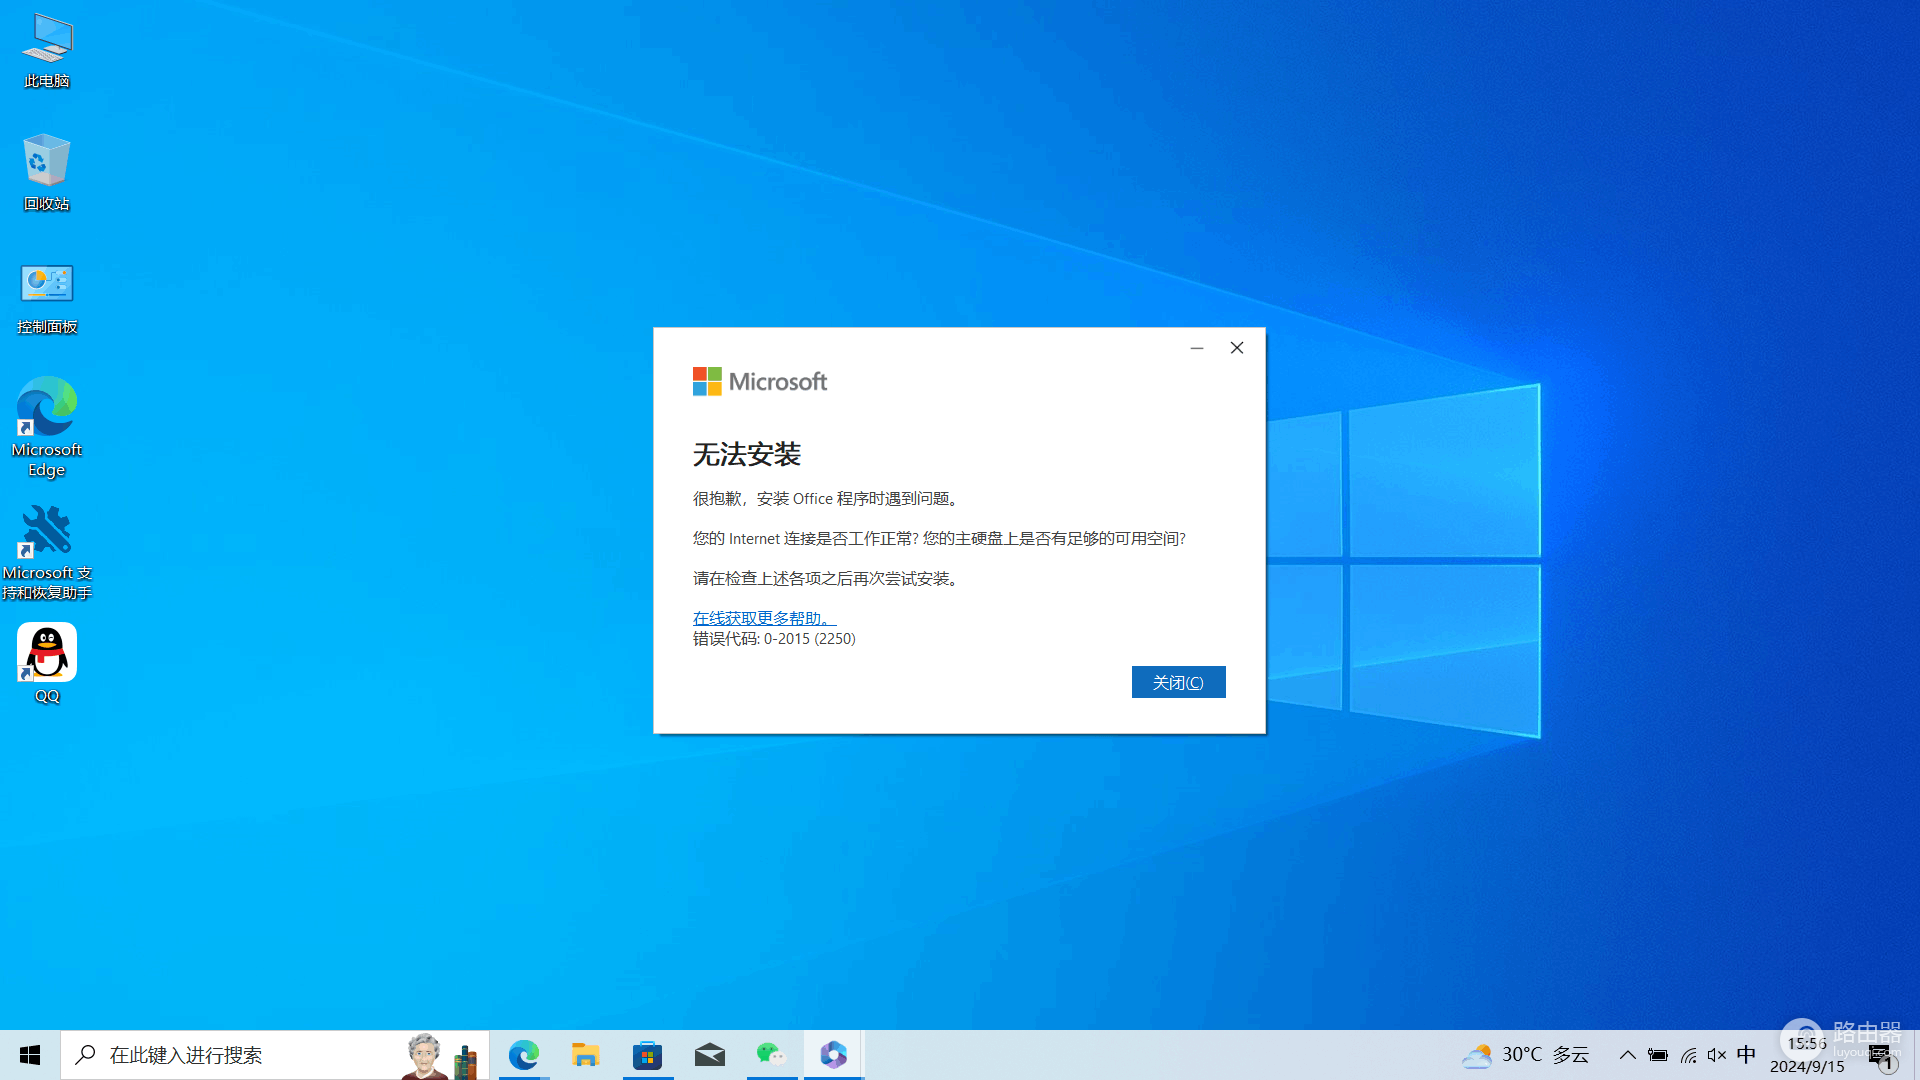Screen dimensions: 1920x1080
Task: Launch Edge from the taskbar
Action: coord(523,1055)
